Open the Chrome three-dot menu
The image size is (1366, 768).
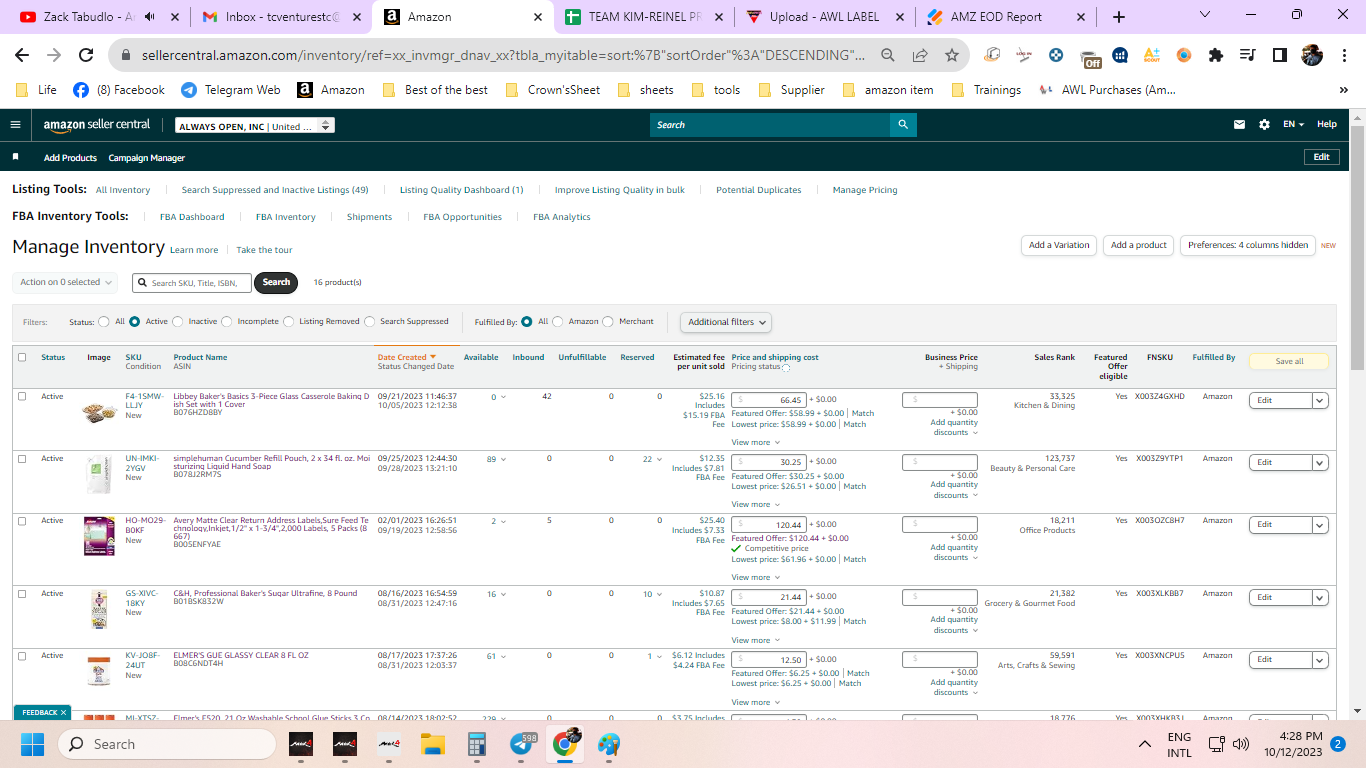pyautogui.click(x=1343, y=55)
